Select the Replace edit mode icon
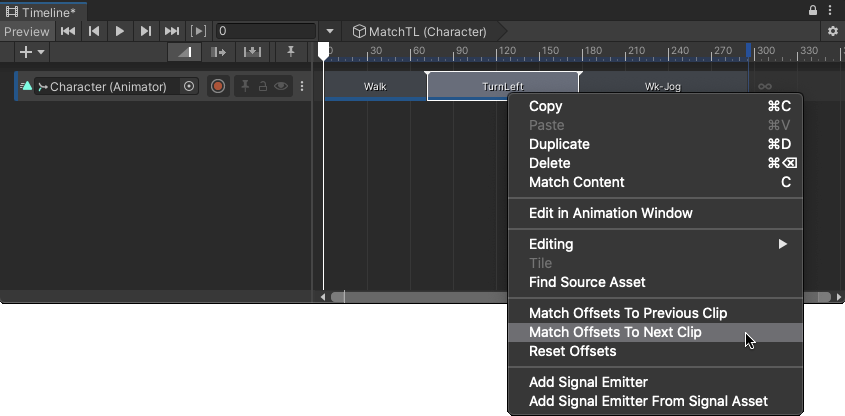Viewport: 845px width, 416px height. pos(253,52)
